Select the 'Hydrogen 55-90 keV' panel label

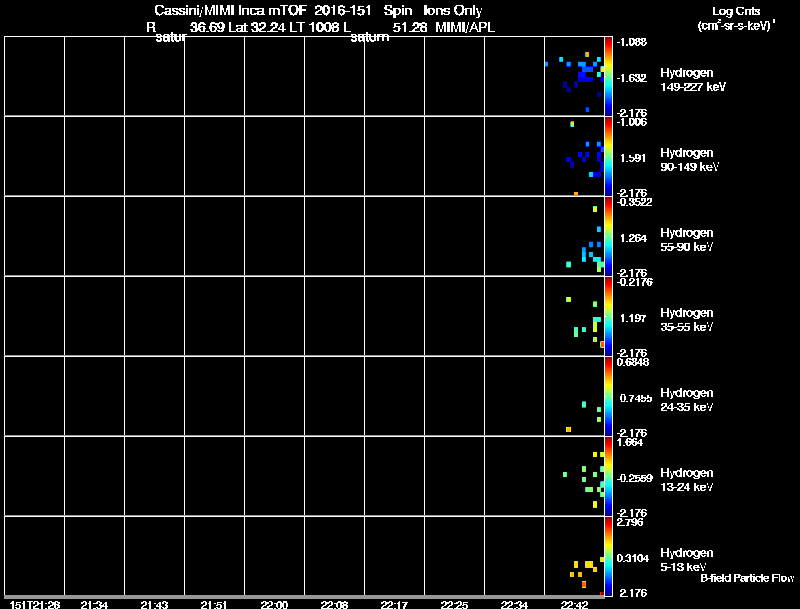point(687,240)
